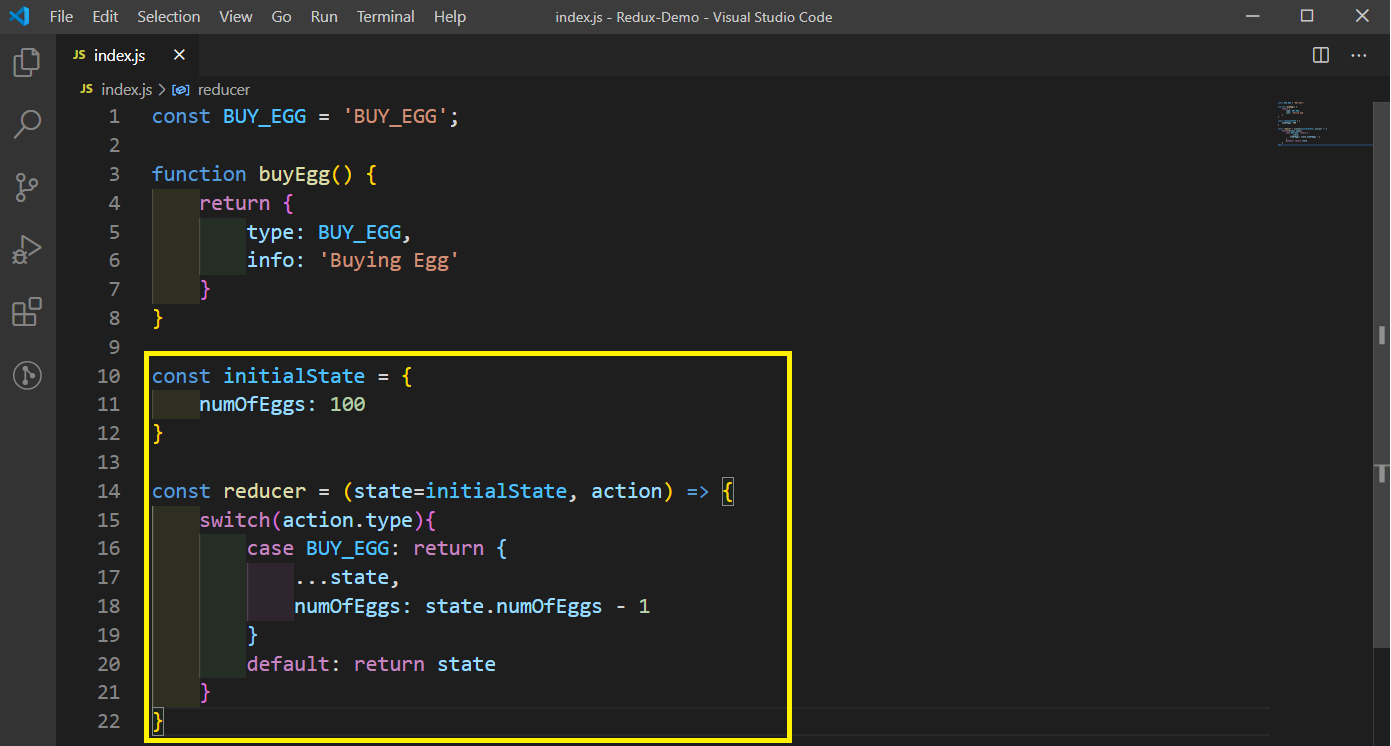
Task: Open the Git graph icon in activity bar
Action: [27, 376]
